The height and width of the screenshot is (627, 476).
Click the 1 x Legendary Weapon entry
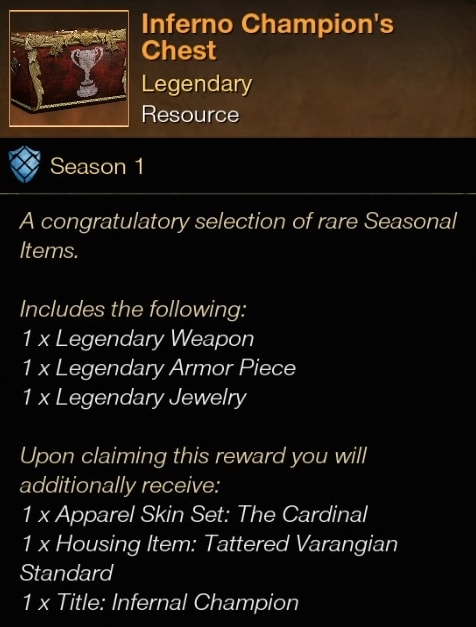[138, 340]
